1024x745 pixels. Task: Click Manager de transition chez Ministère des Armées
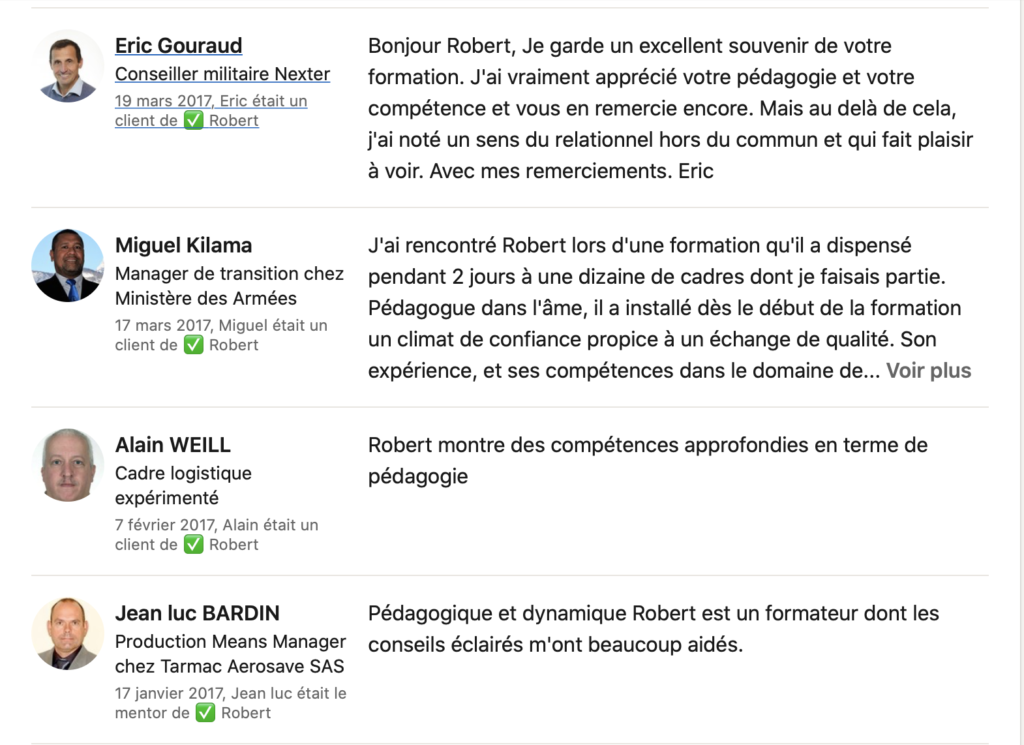click(x=229, y=286)
